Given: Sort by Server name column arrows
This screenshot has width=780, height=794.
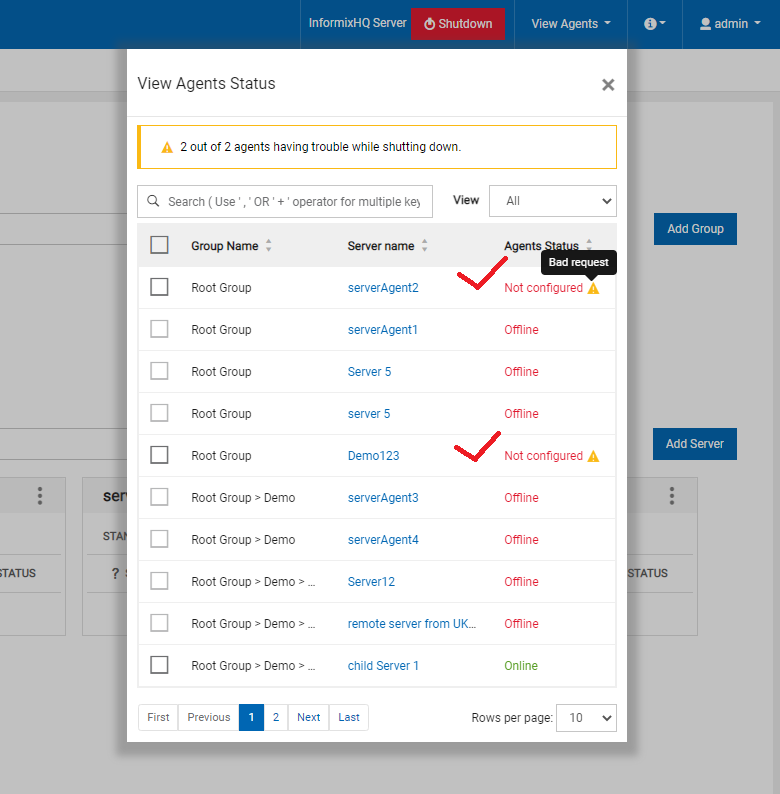Looking at the screenshot, I should 424,246.
